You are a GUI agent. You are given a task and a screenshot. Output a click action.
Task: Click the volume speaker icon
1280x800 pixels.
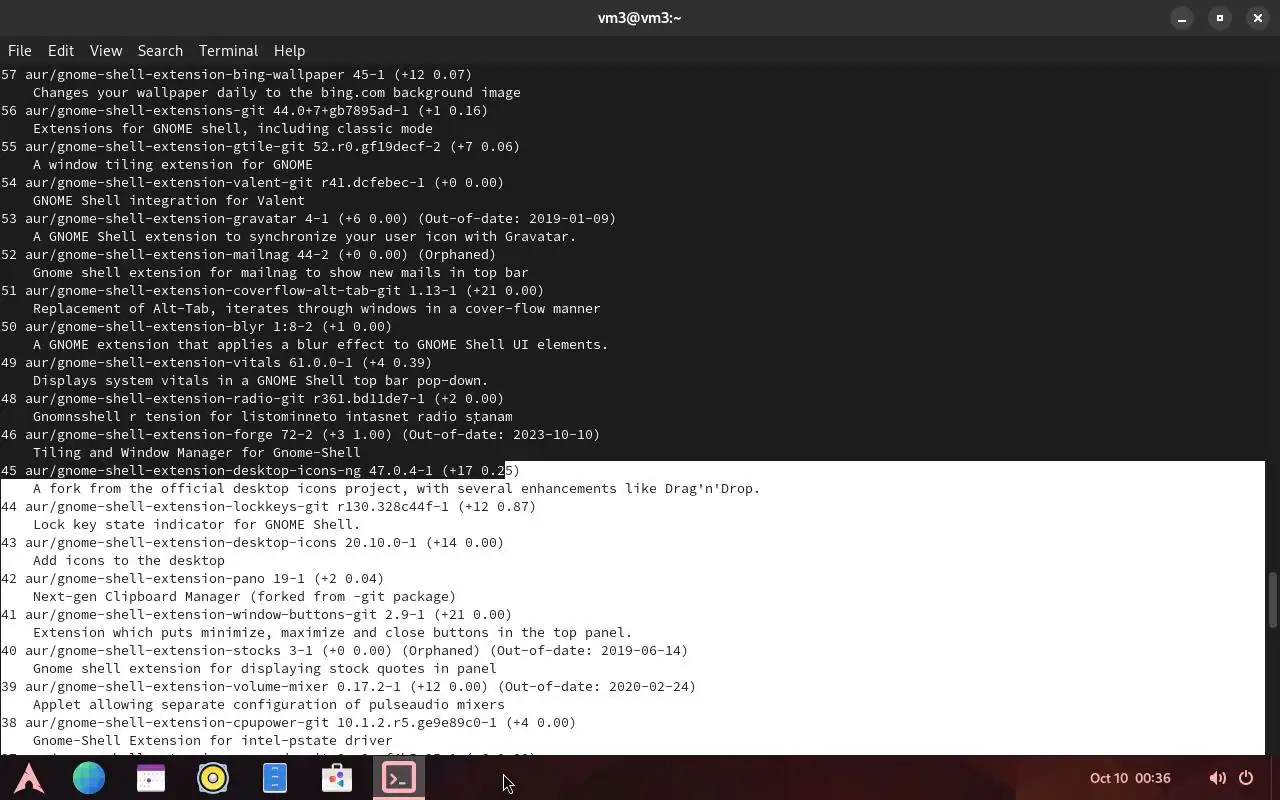1217,778
